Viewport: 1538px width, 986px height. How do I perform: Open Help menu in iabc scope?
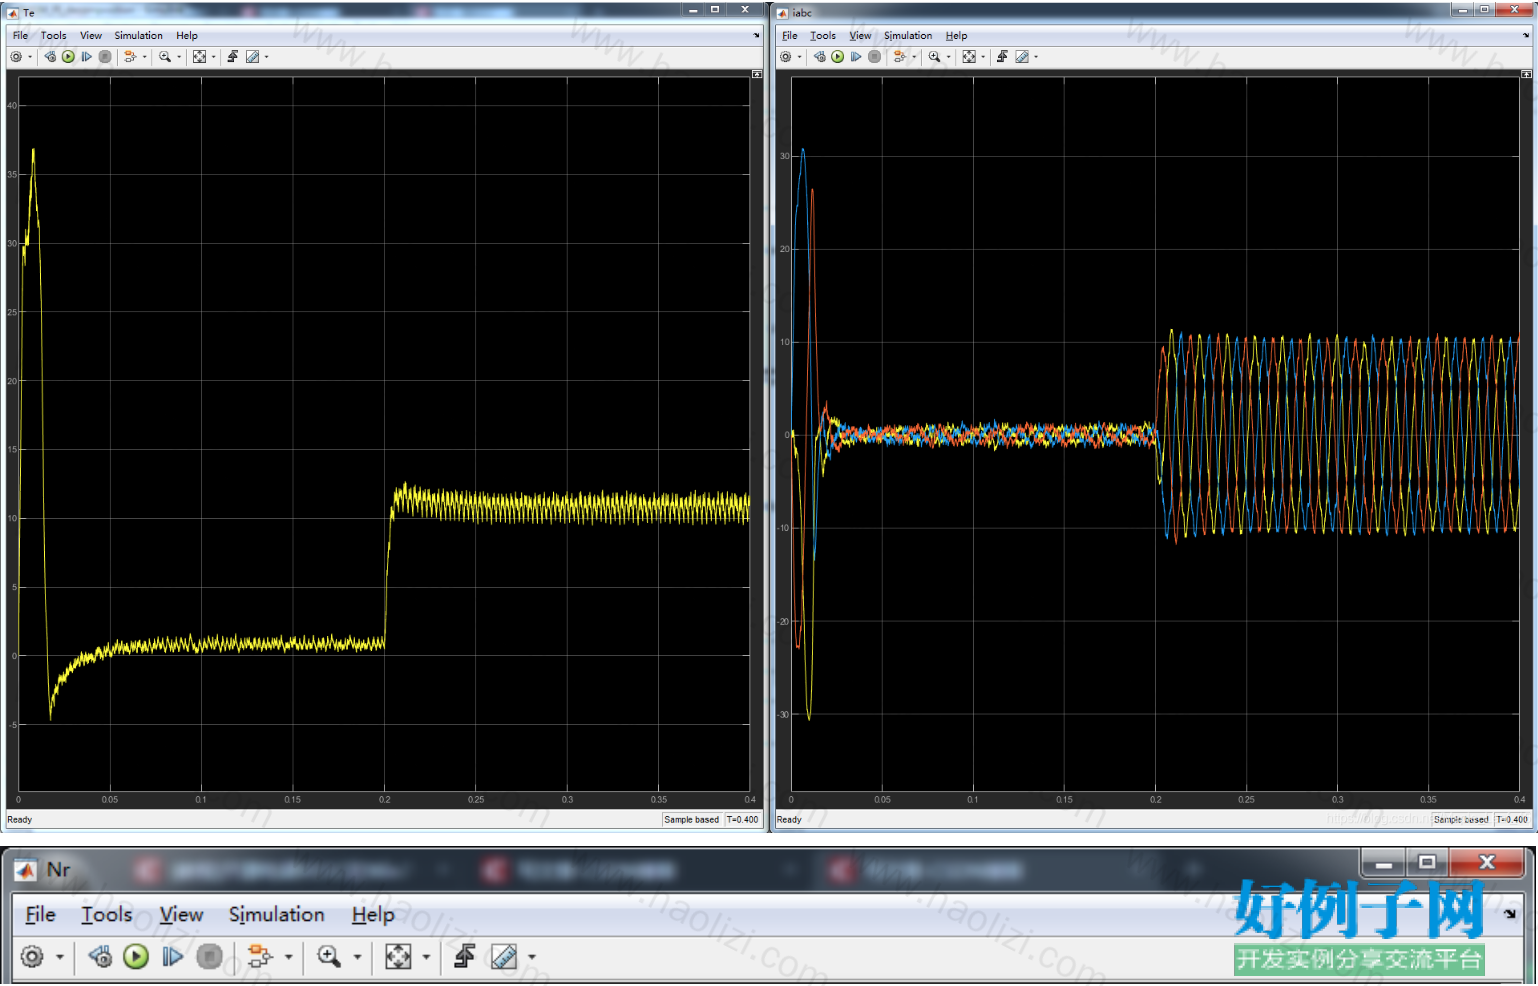tap(957, 35)
